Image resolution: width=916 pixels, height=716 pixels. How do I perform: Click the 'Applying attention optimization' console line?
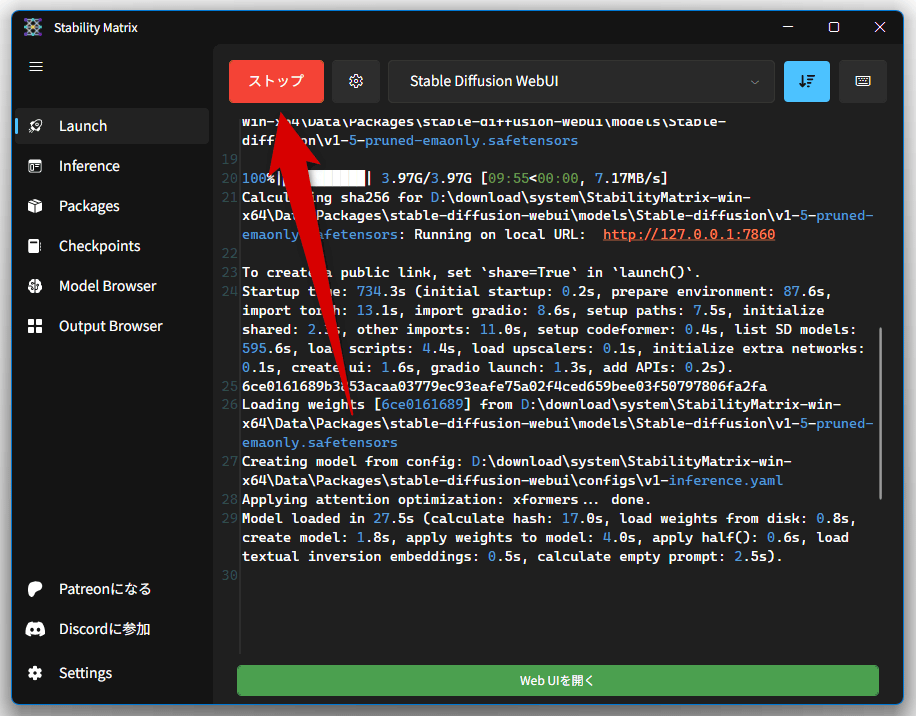pyautogui.click(x=446, y=500)
